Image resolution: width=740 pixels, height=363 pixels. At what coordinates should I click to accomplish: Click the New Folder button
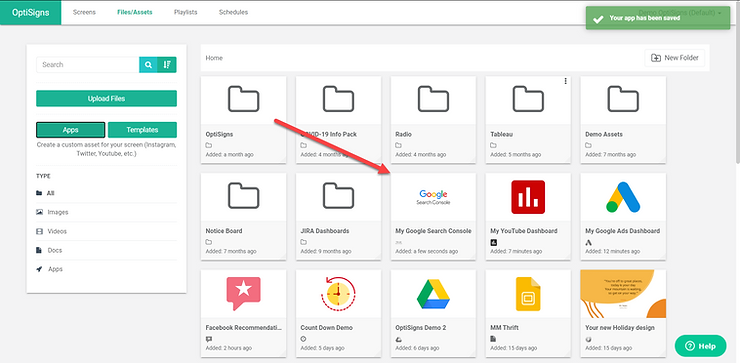[675, 58]
